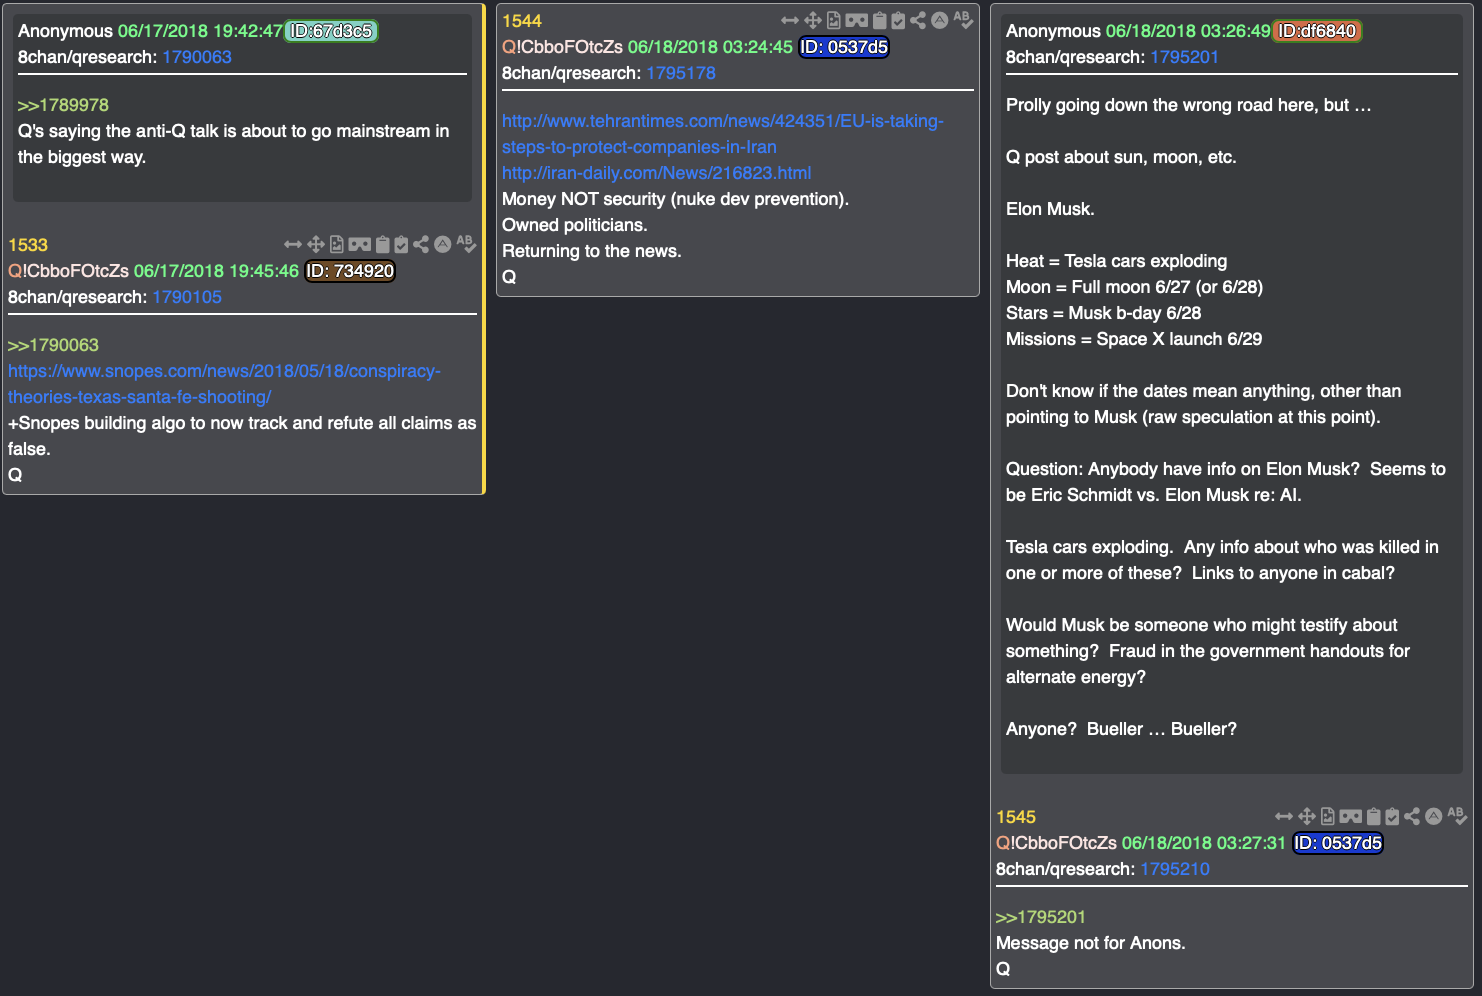Click the horizontal arrows icon on post 1545
Image resolution: width=1482 pixels, height=996 pixels.
click(1284, 816)
